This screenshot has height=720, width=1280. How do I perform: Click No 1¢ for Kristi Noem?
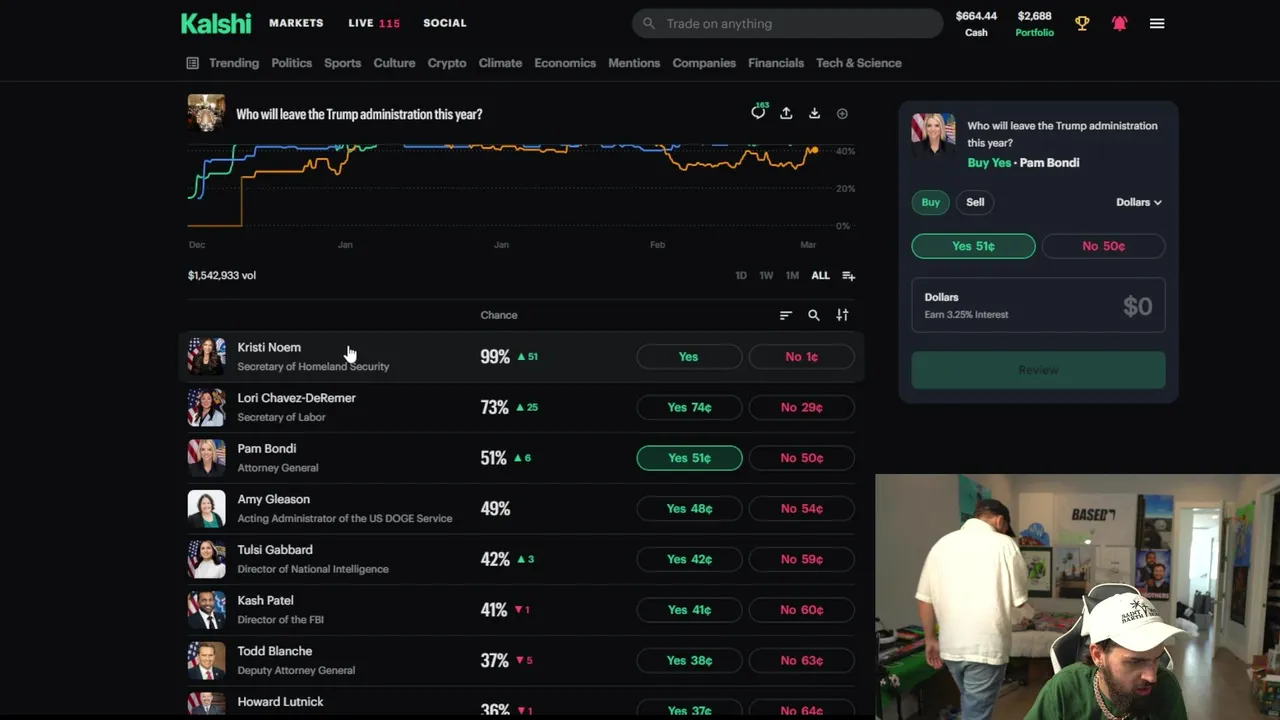click(801, 356)
